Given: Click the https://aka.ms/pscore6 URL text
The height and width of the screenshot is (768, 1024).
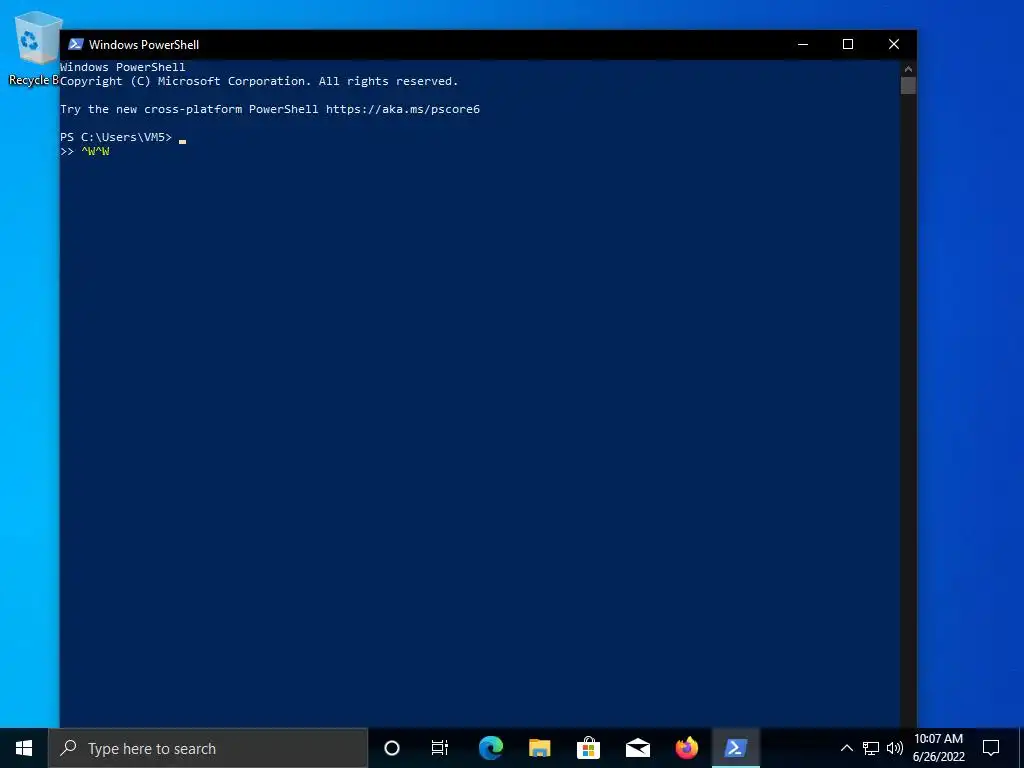Looking at the screenshot, I should point(403,109).
